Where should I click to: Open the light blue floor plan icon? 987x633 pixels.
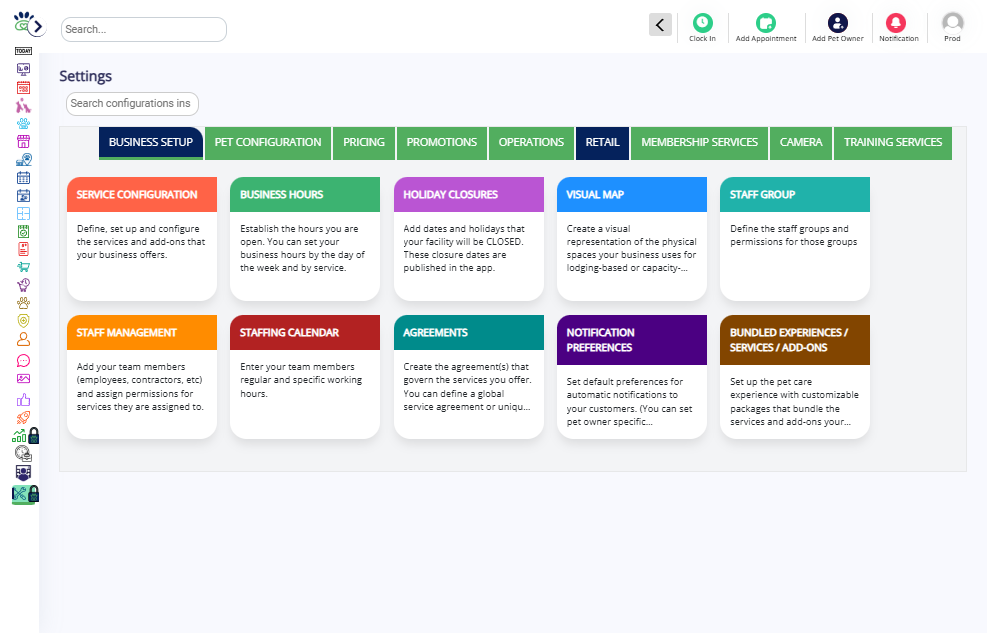23,214
